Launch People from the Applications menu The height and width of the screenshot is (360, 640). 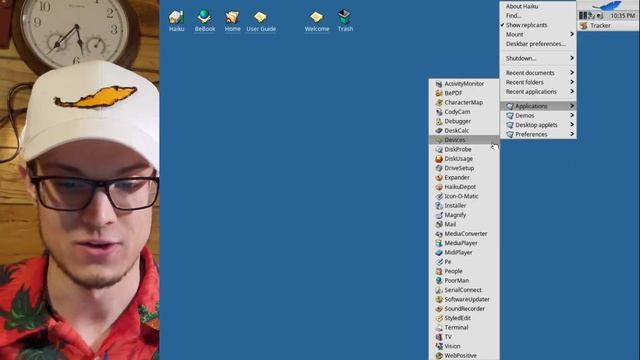(x=464, y=271)
